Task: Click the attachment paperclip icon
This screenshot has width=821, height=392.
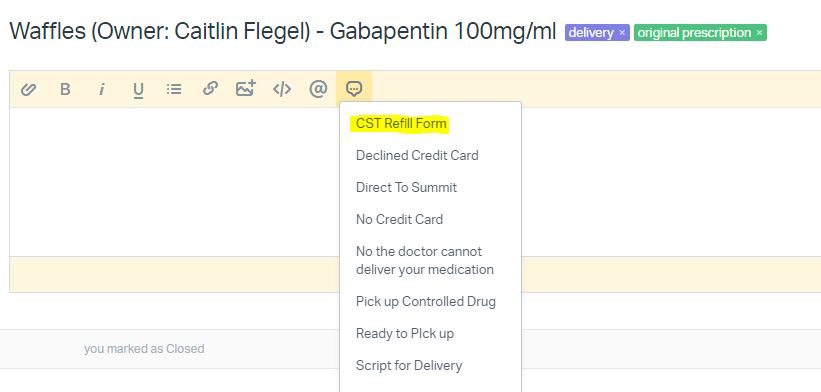Action: click(28, 89)
